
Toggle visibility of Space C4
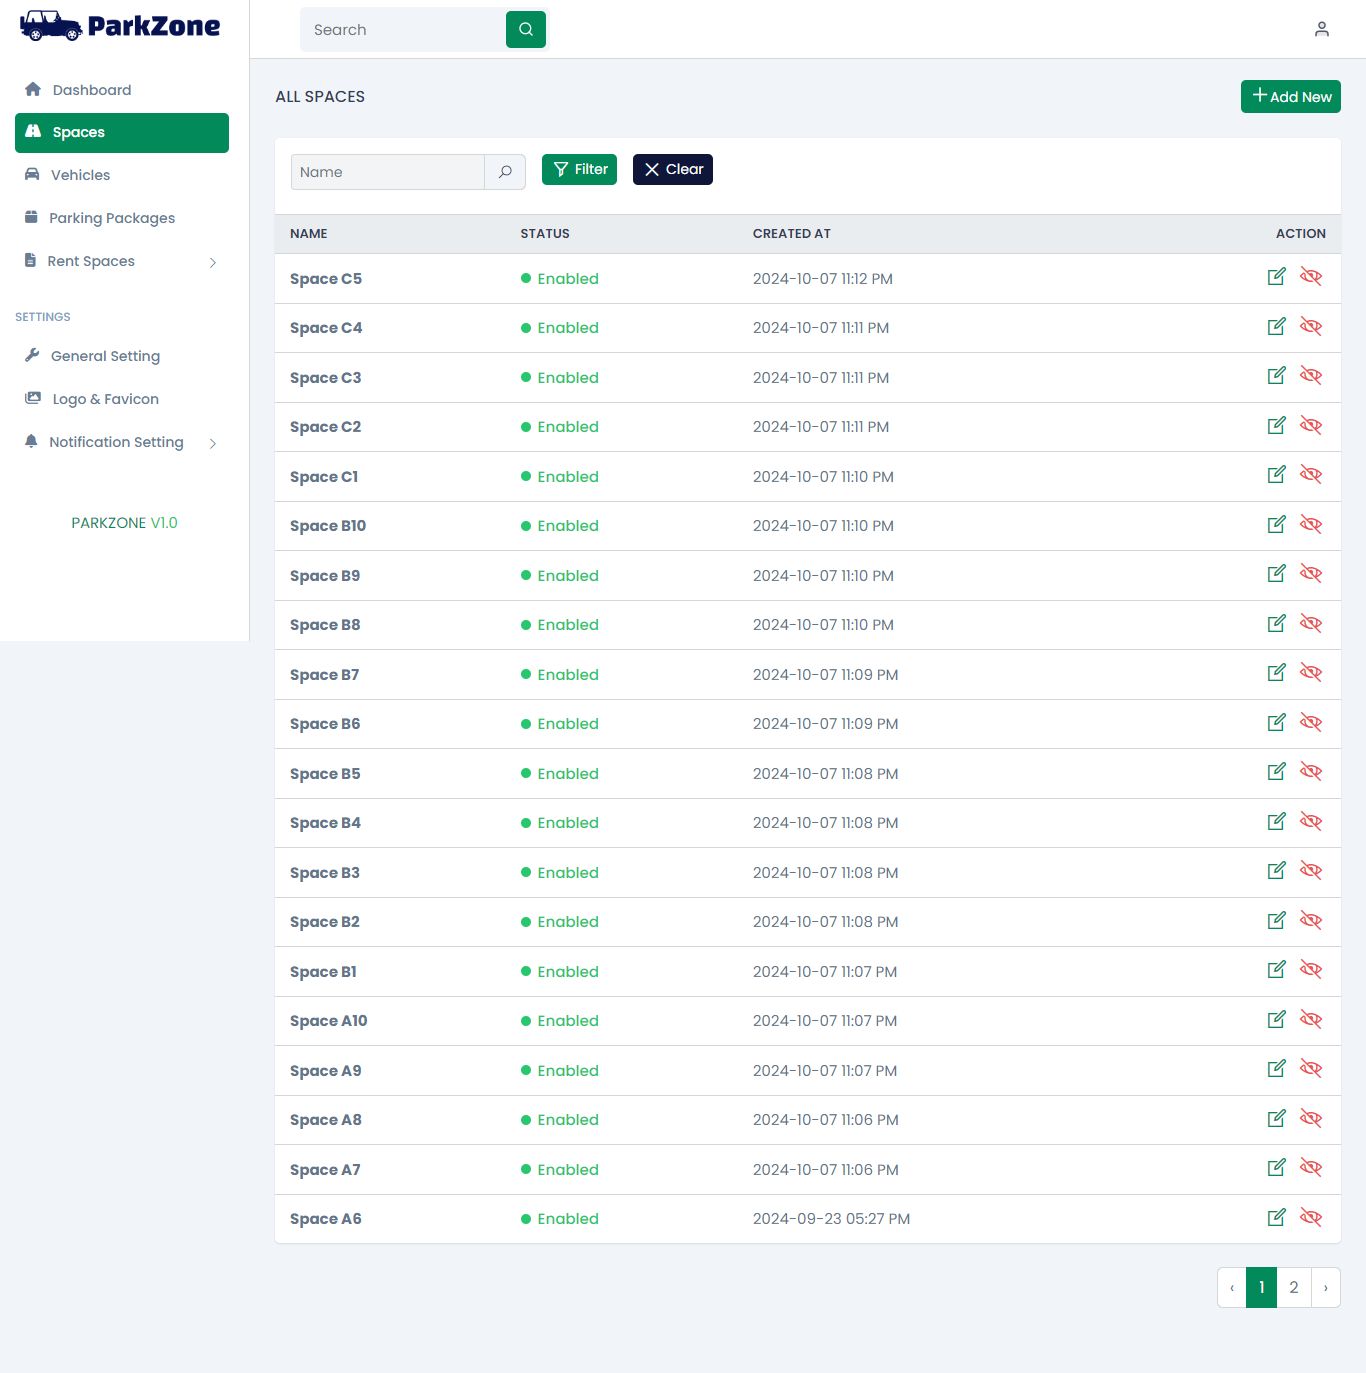[x=1310, y=327]
